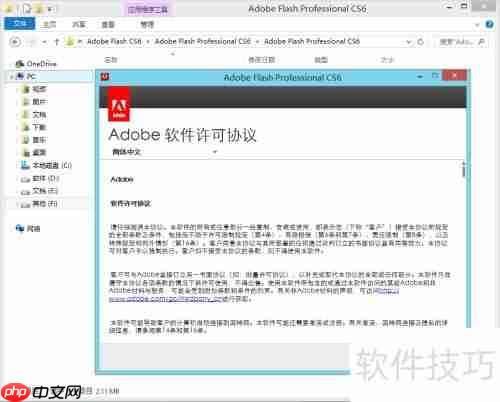
Task: Switch to the 查看 ribbon tab
Action: click(108, 24)
